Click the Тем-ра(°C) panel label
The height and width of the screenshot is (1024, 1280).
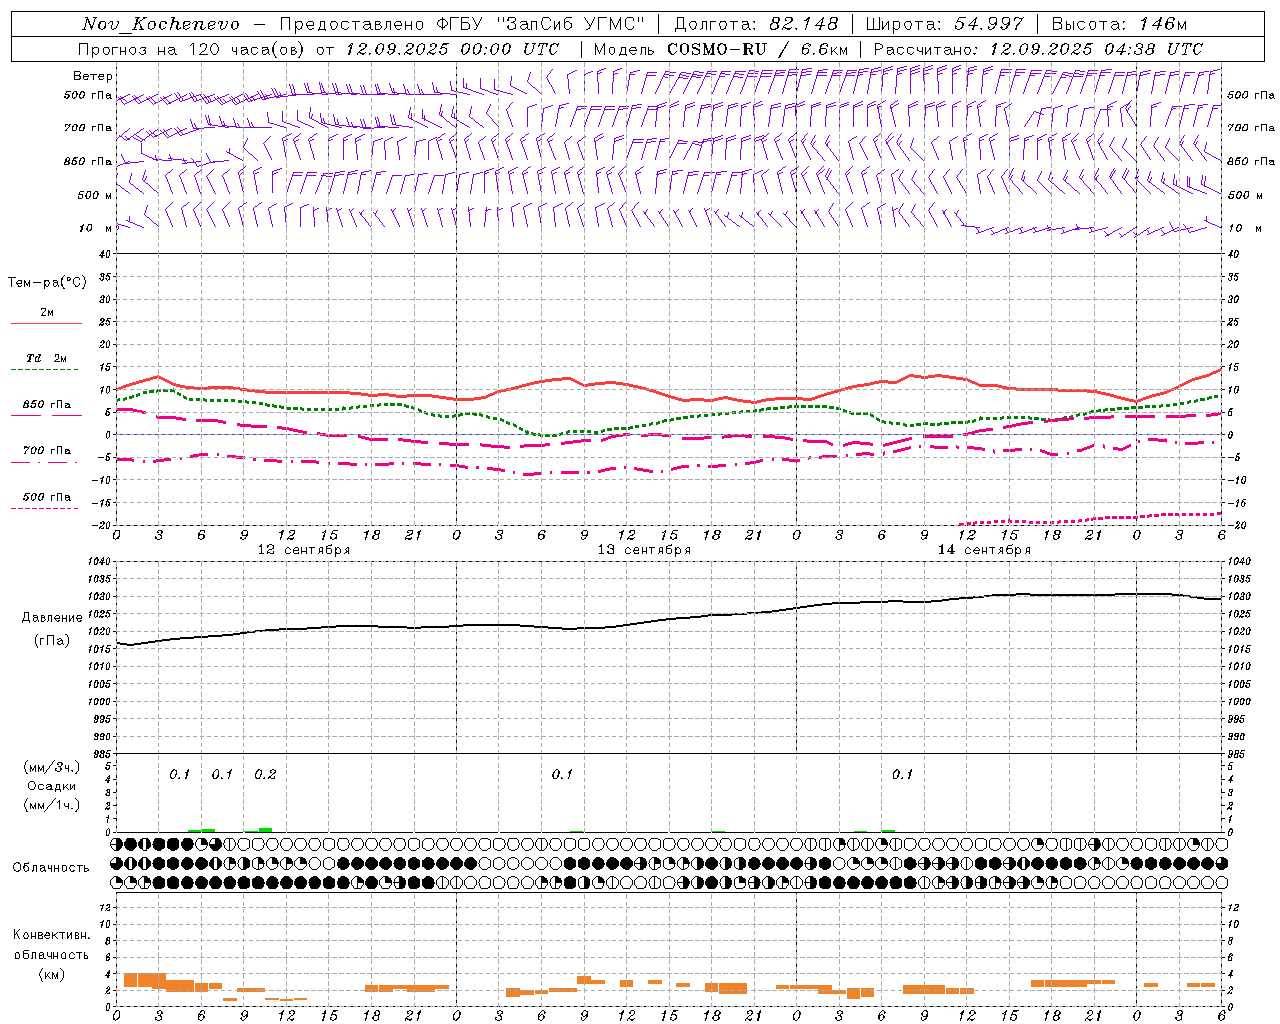coord(47,283)
